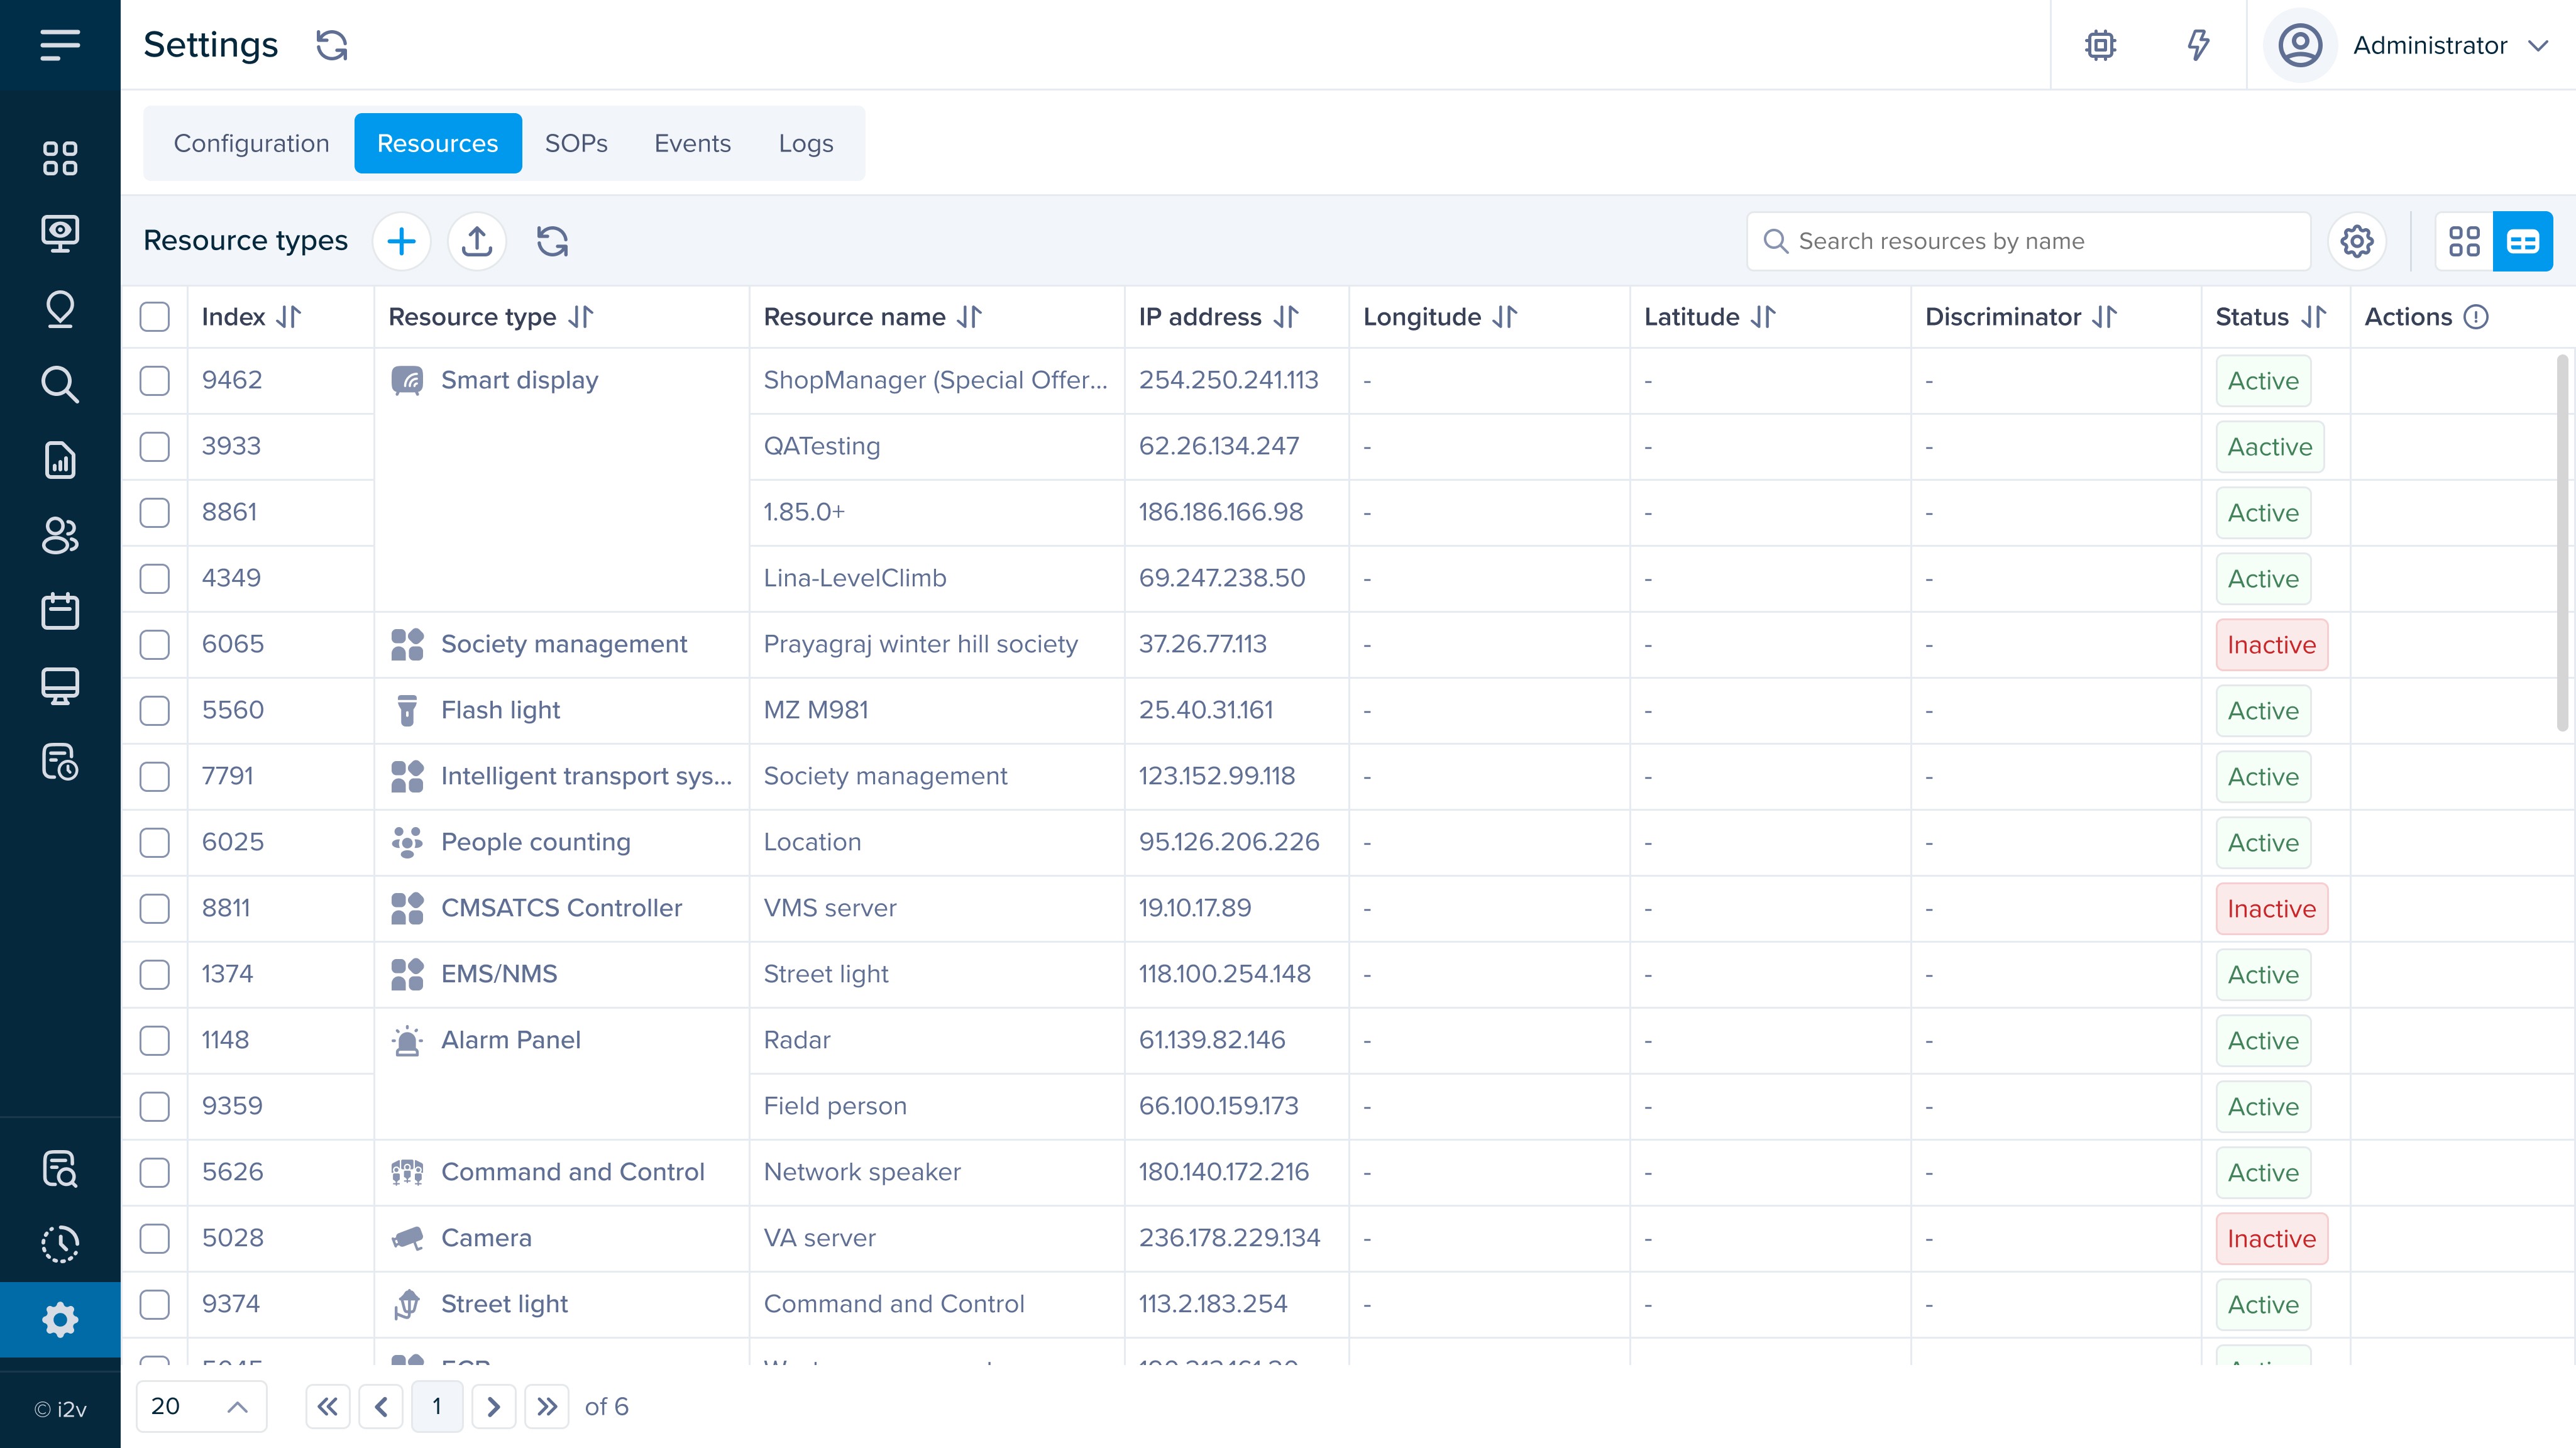Click the chip processor icon in header
The height and width of the screenshot is (1448, 2576).
click(2100, 45)
